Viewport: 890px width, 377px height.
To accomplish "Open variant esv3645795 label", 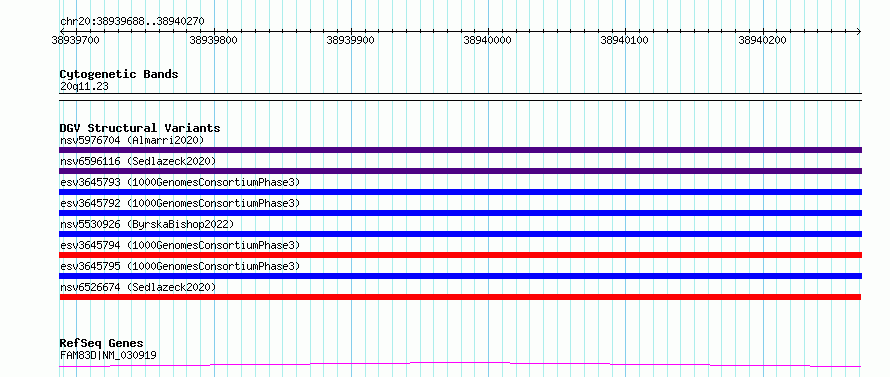I will [x=180, y=266].
